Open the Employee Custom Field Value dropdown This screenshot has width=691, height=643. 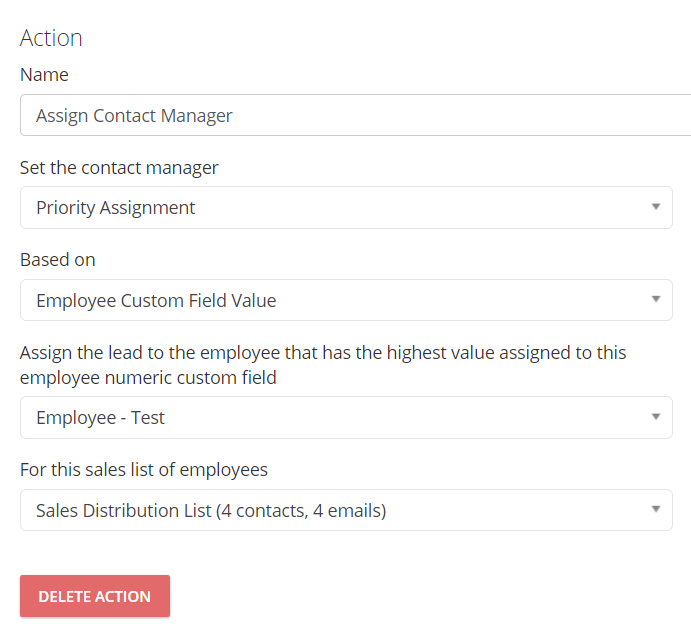pyautogui.click(x=346, y=300)
